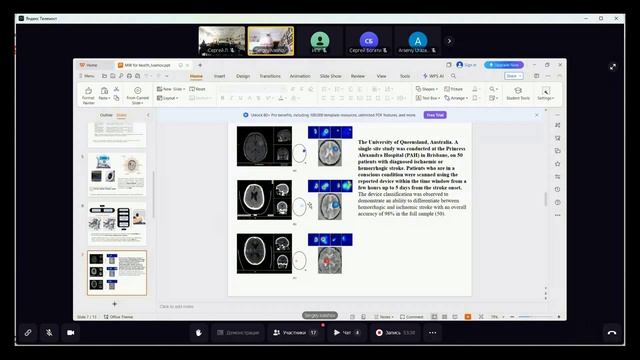Open the Чат panel
This screenshot has height=360, width=640.
tap(347, 333)
